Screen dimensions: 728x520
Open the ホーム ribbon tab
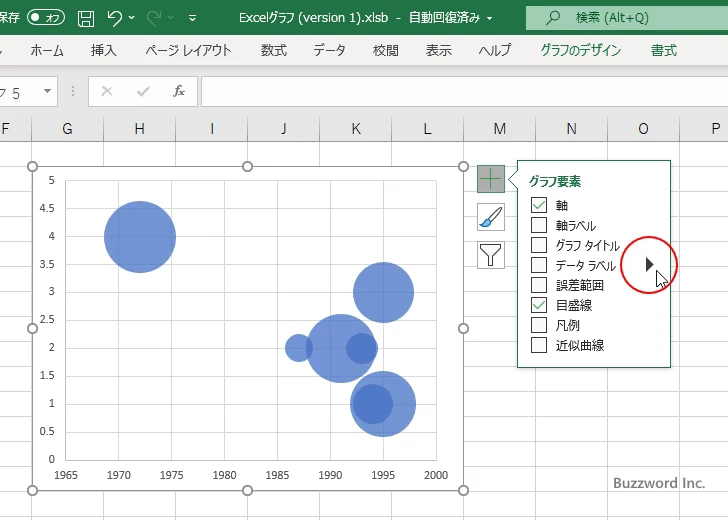click(47, 50)
